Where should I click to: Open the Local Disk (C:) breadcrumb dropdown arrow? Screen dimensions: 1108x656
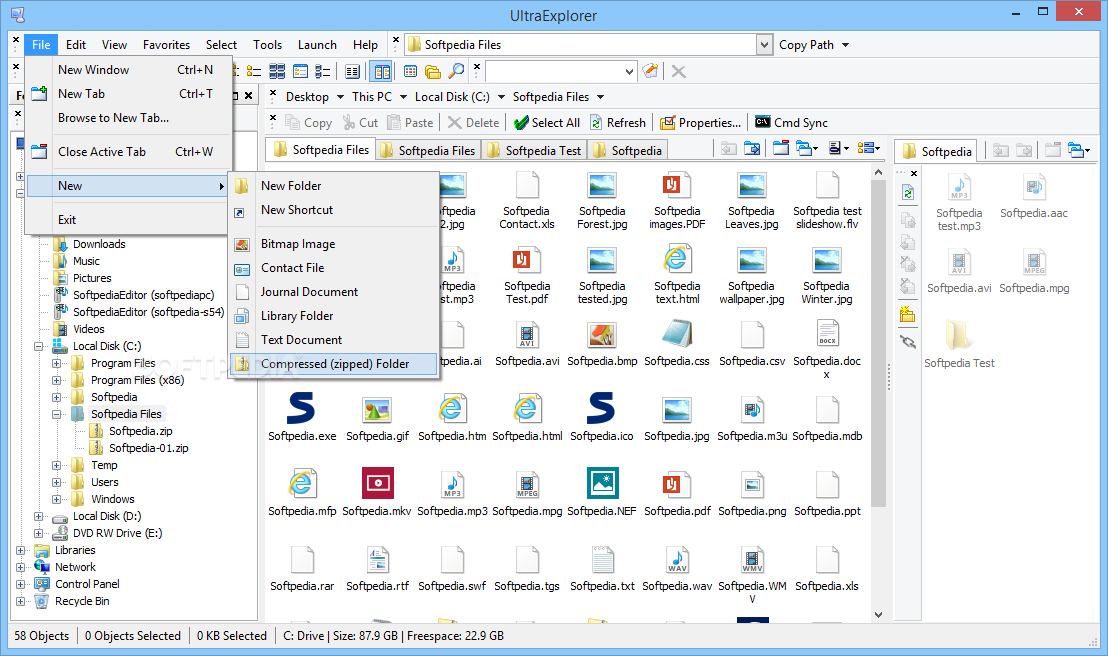(501, 97)
